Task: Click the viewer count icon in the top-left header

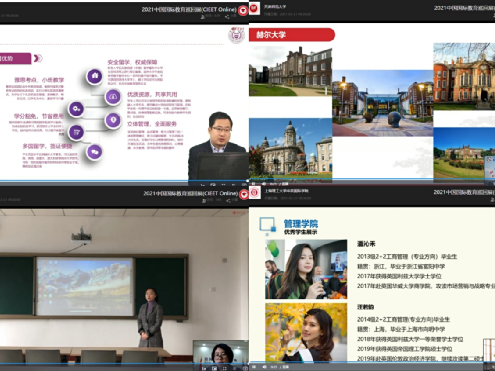Action: tap(202, 17)
